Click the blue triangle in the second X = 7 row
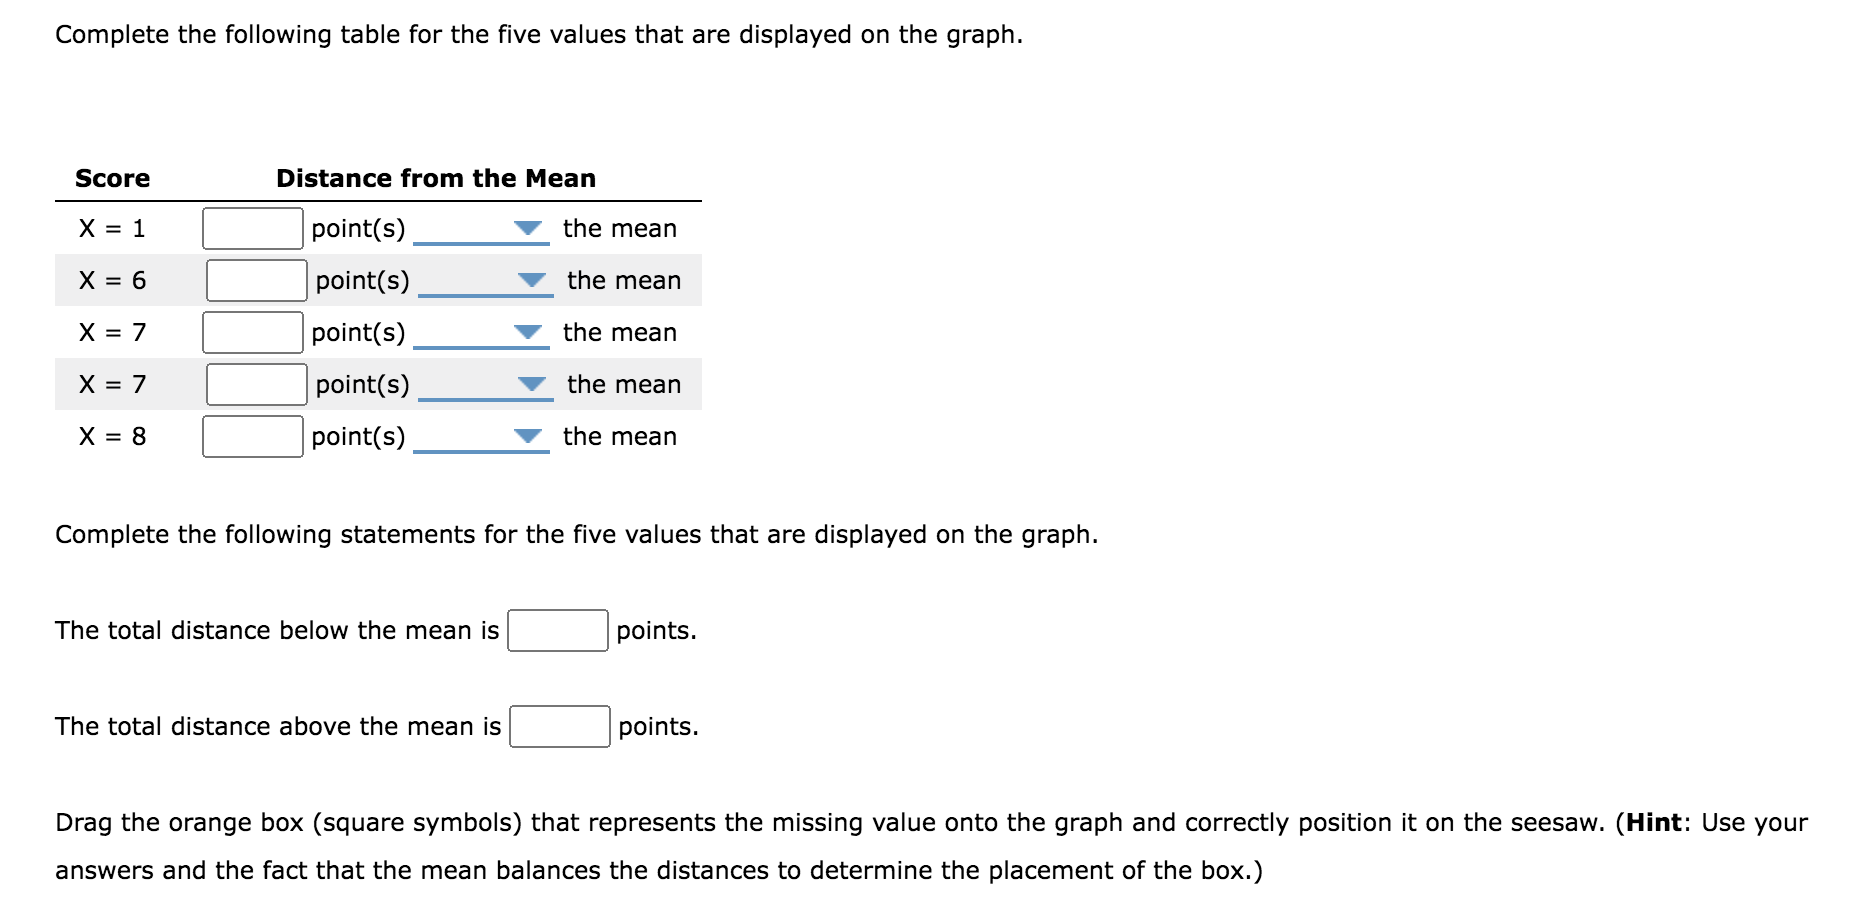Image resolution: width=1875 pixels, height=914 pixels. tap(533, 384)
